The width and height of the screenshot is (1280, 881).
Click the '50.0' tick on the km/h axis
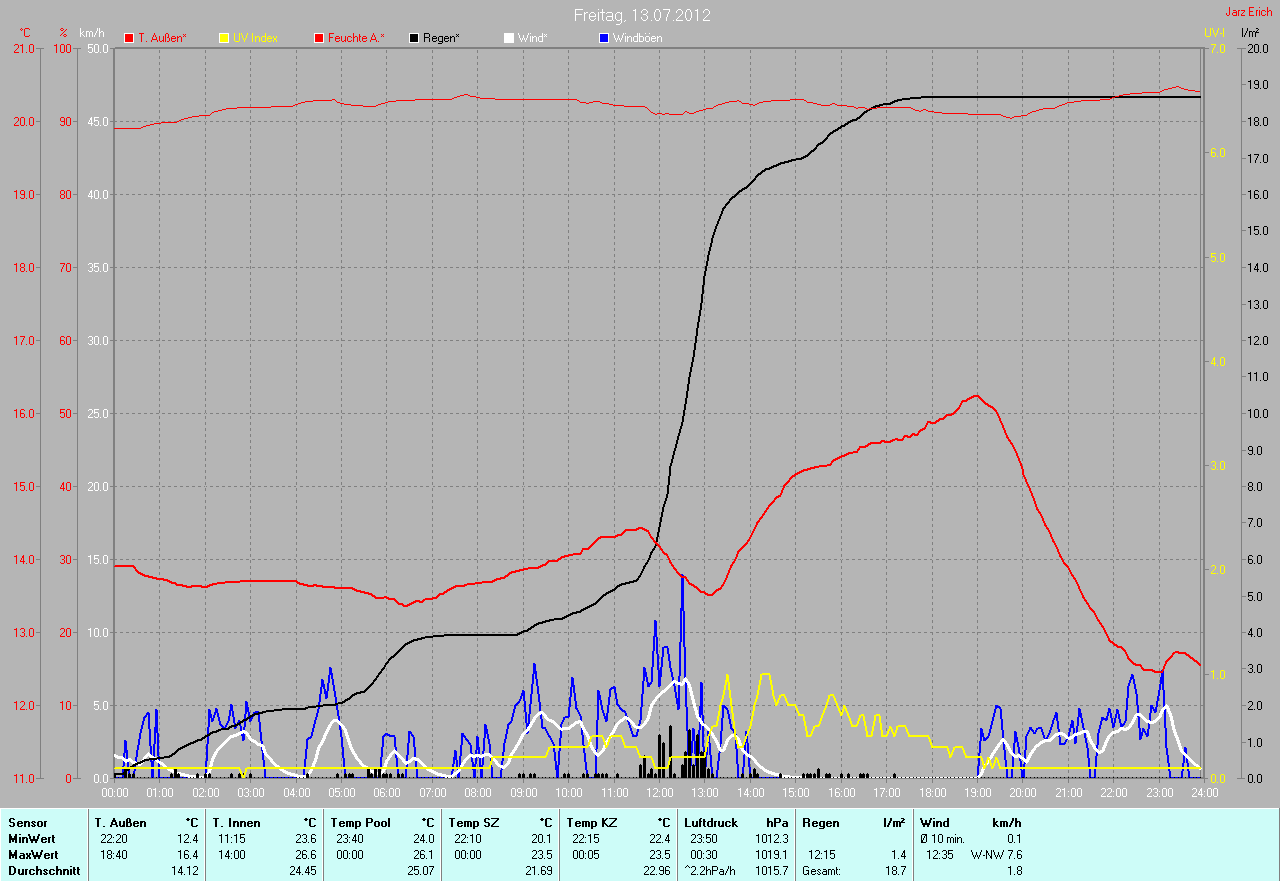pyautogui.click(x=98, y=48)
